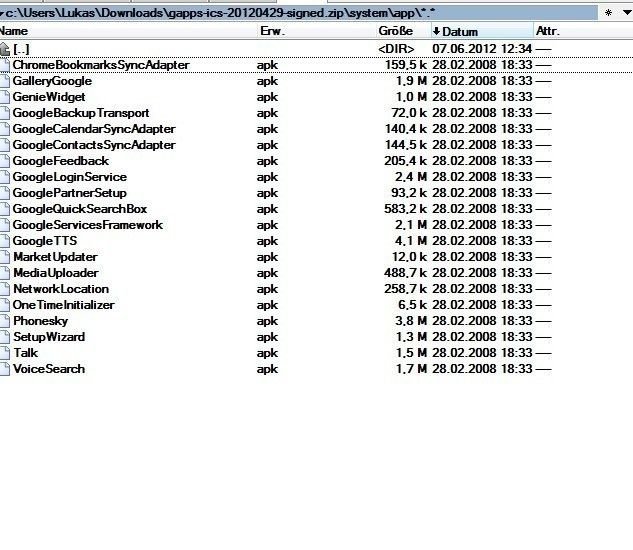Select the Talk file name
This screenshot has height=550, width=633.
(x=25, y=353)
